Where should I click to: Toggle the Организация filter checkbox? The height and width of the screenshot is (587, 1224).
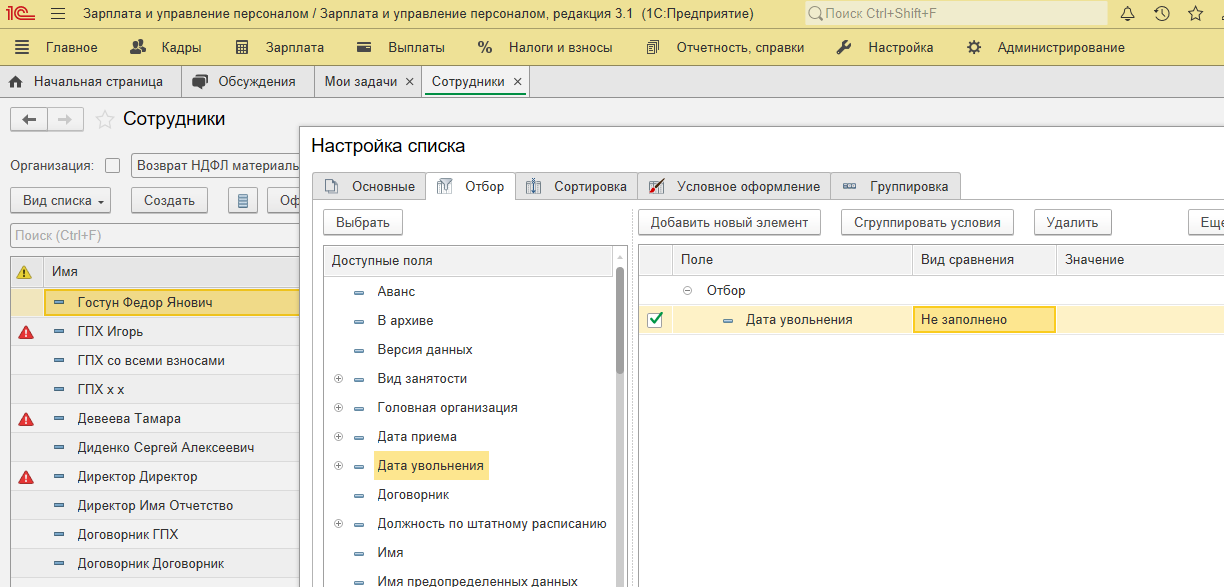coord(112,166)
